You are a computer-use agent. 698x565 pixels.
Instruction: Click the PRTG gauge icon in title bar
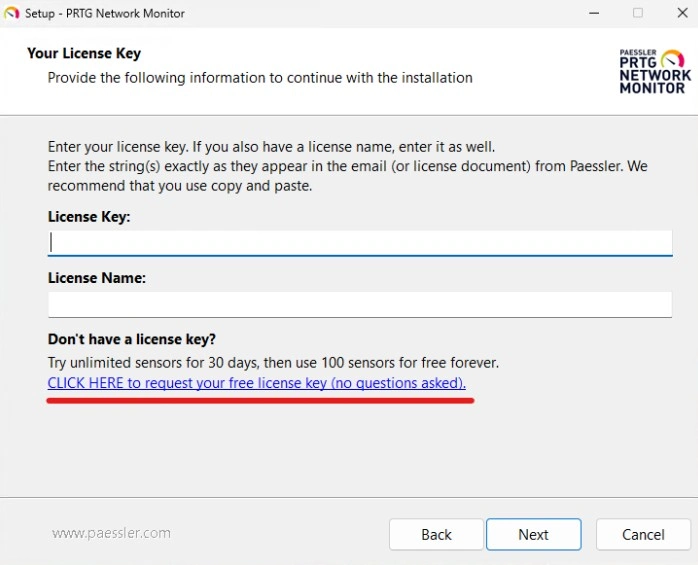click(12, 14)
